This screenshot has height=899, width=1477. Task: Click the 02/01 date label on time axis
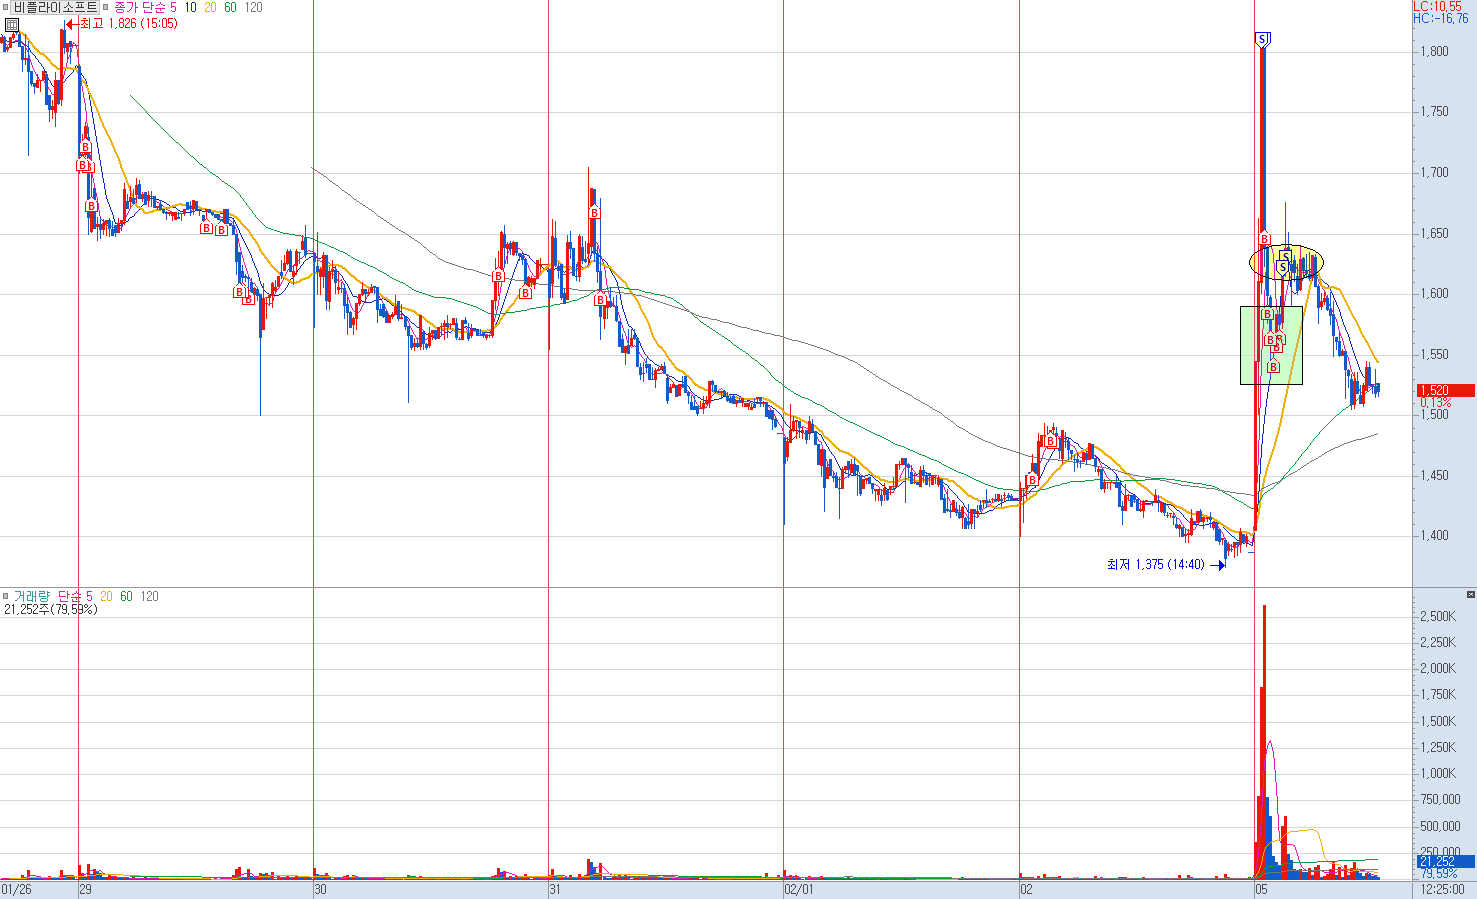click(x=800, y=889)
